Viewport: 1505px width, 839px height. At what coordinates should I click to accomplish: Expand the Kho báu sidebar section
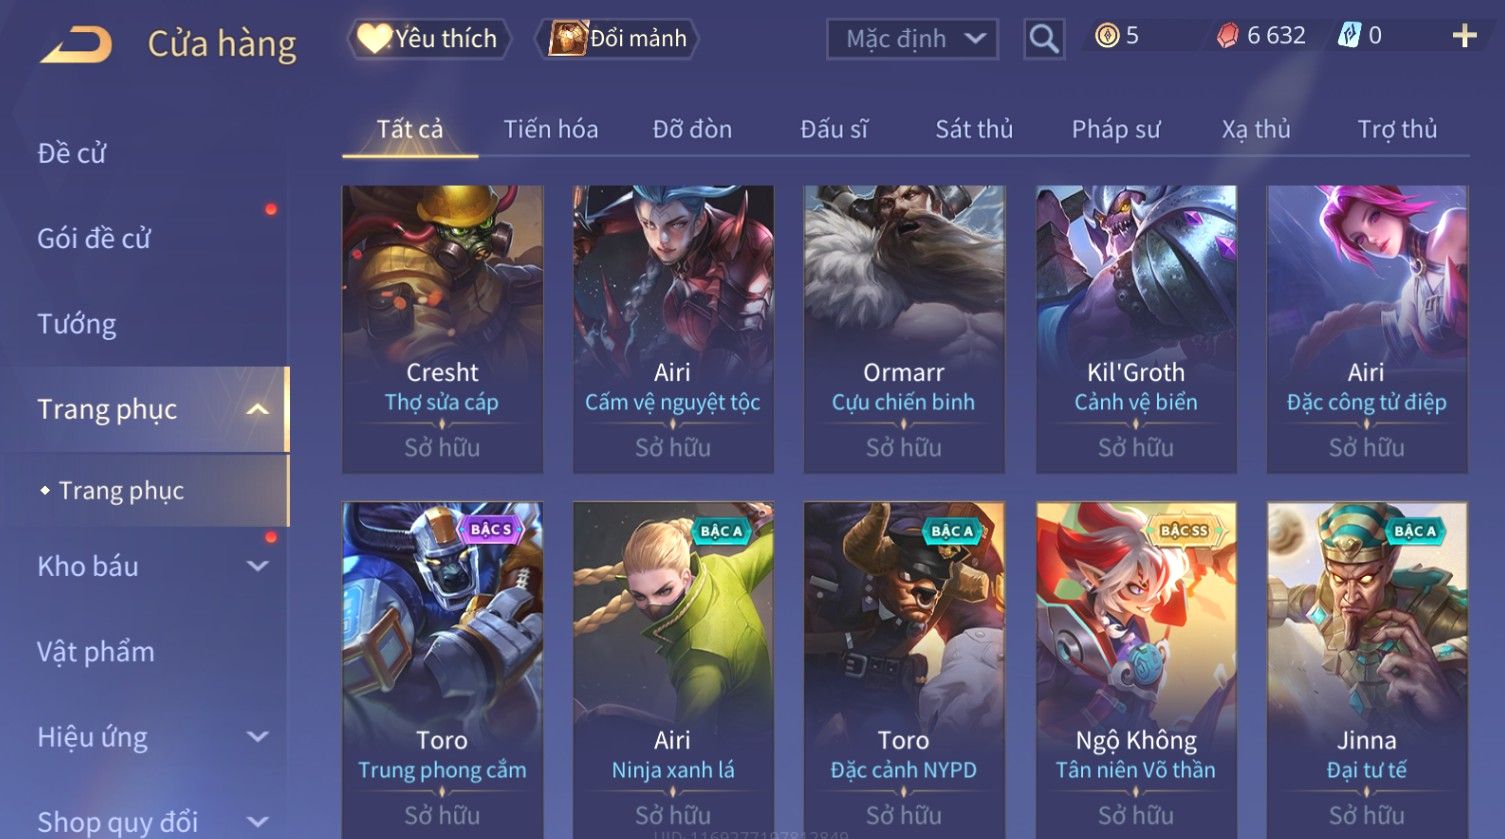257,566
